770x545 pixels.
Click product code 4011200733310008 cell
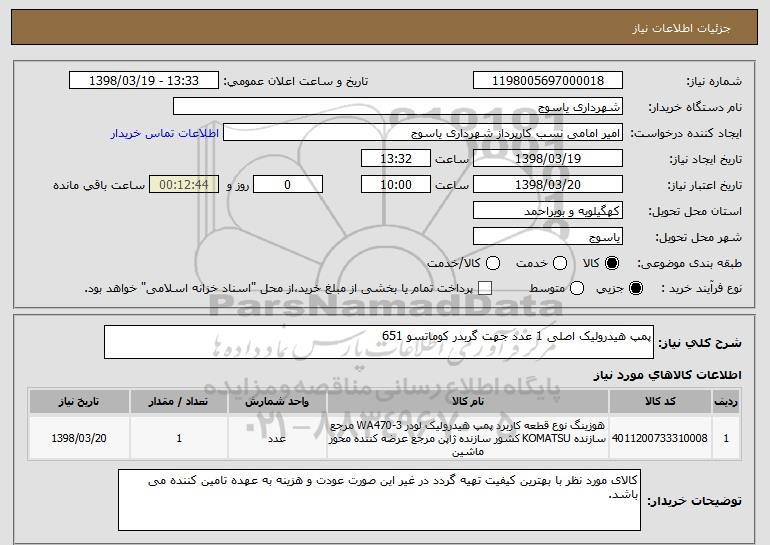click(x=660, y=438)
